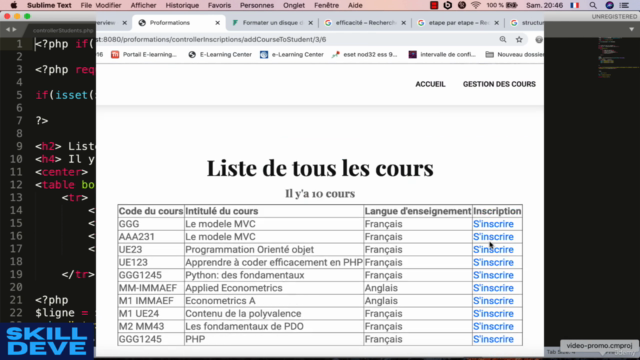
Task: Click cell 'Les fondamentaux de PDO'
Action: point(274,327)
